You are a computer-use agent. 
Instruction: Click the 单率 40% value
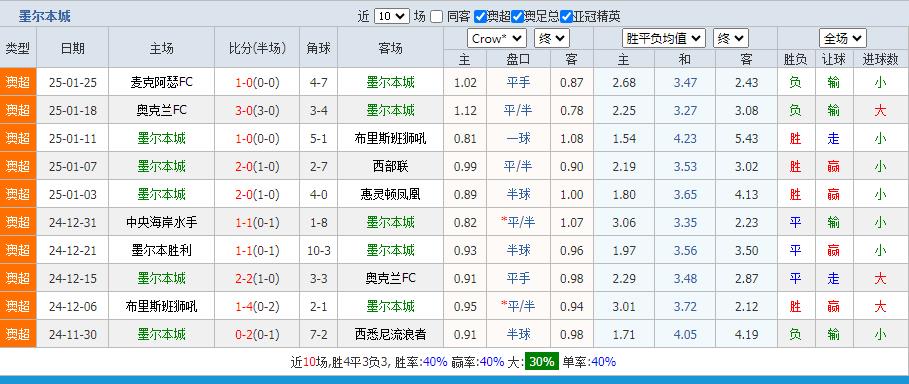tap(603, 362)
